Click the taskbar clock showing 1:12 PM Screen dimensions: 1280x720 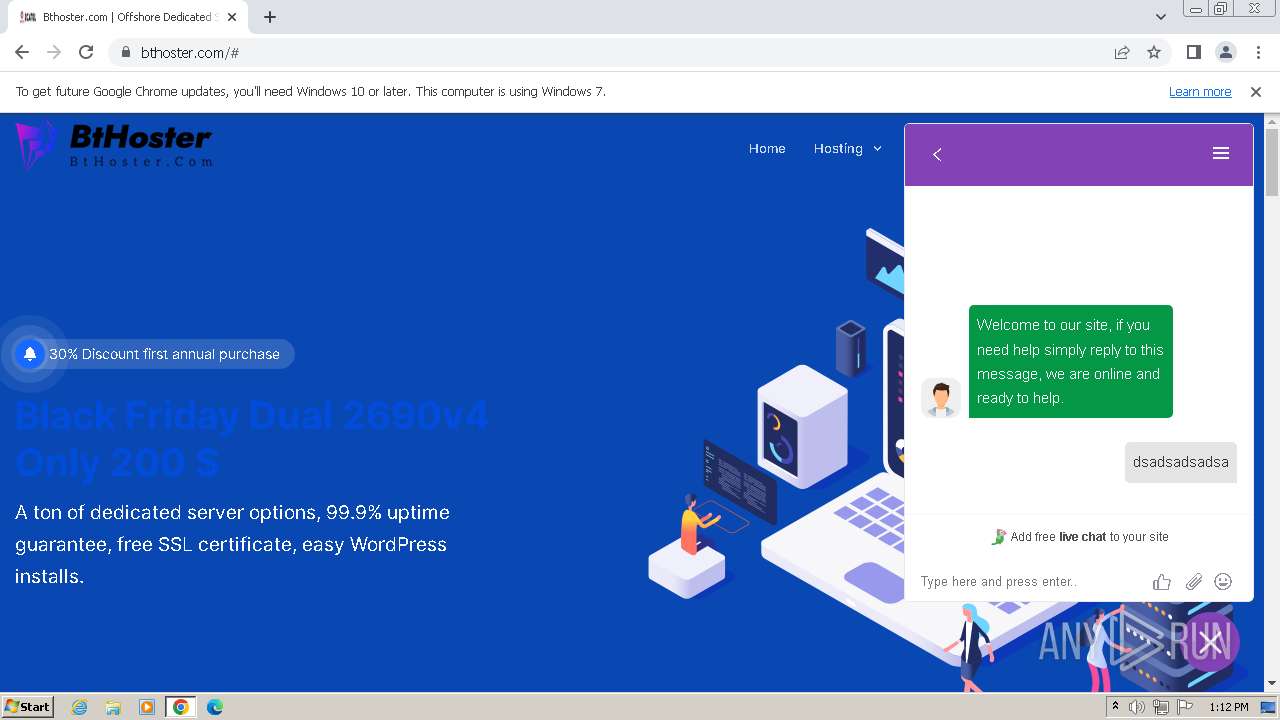(1228, 707)
